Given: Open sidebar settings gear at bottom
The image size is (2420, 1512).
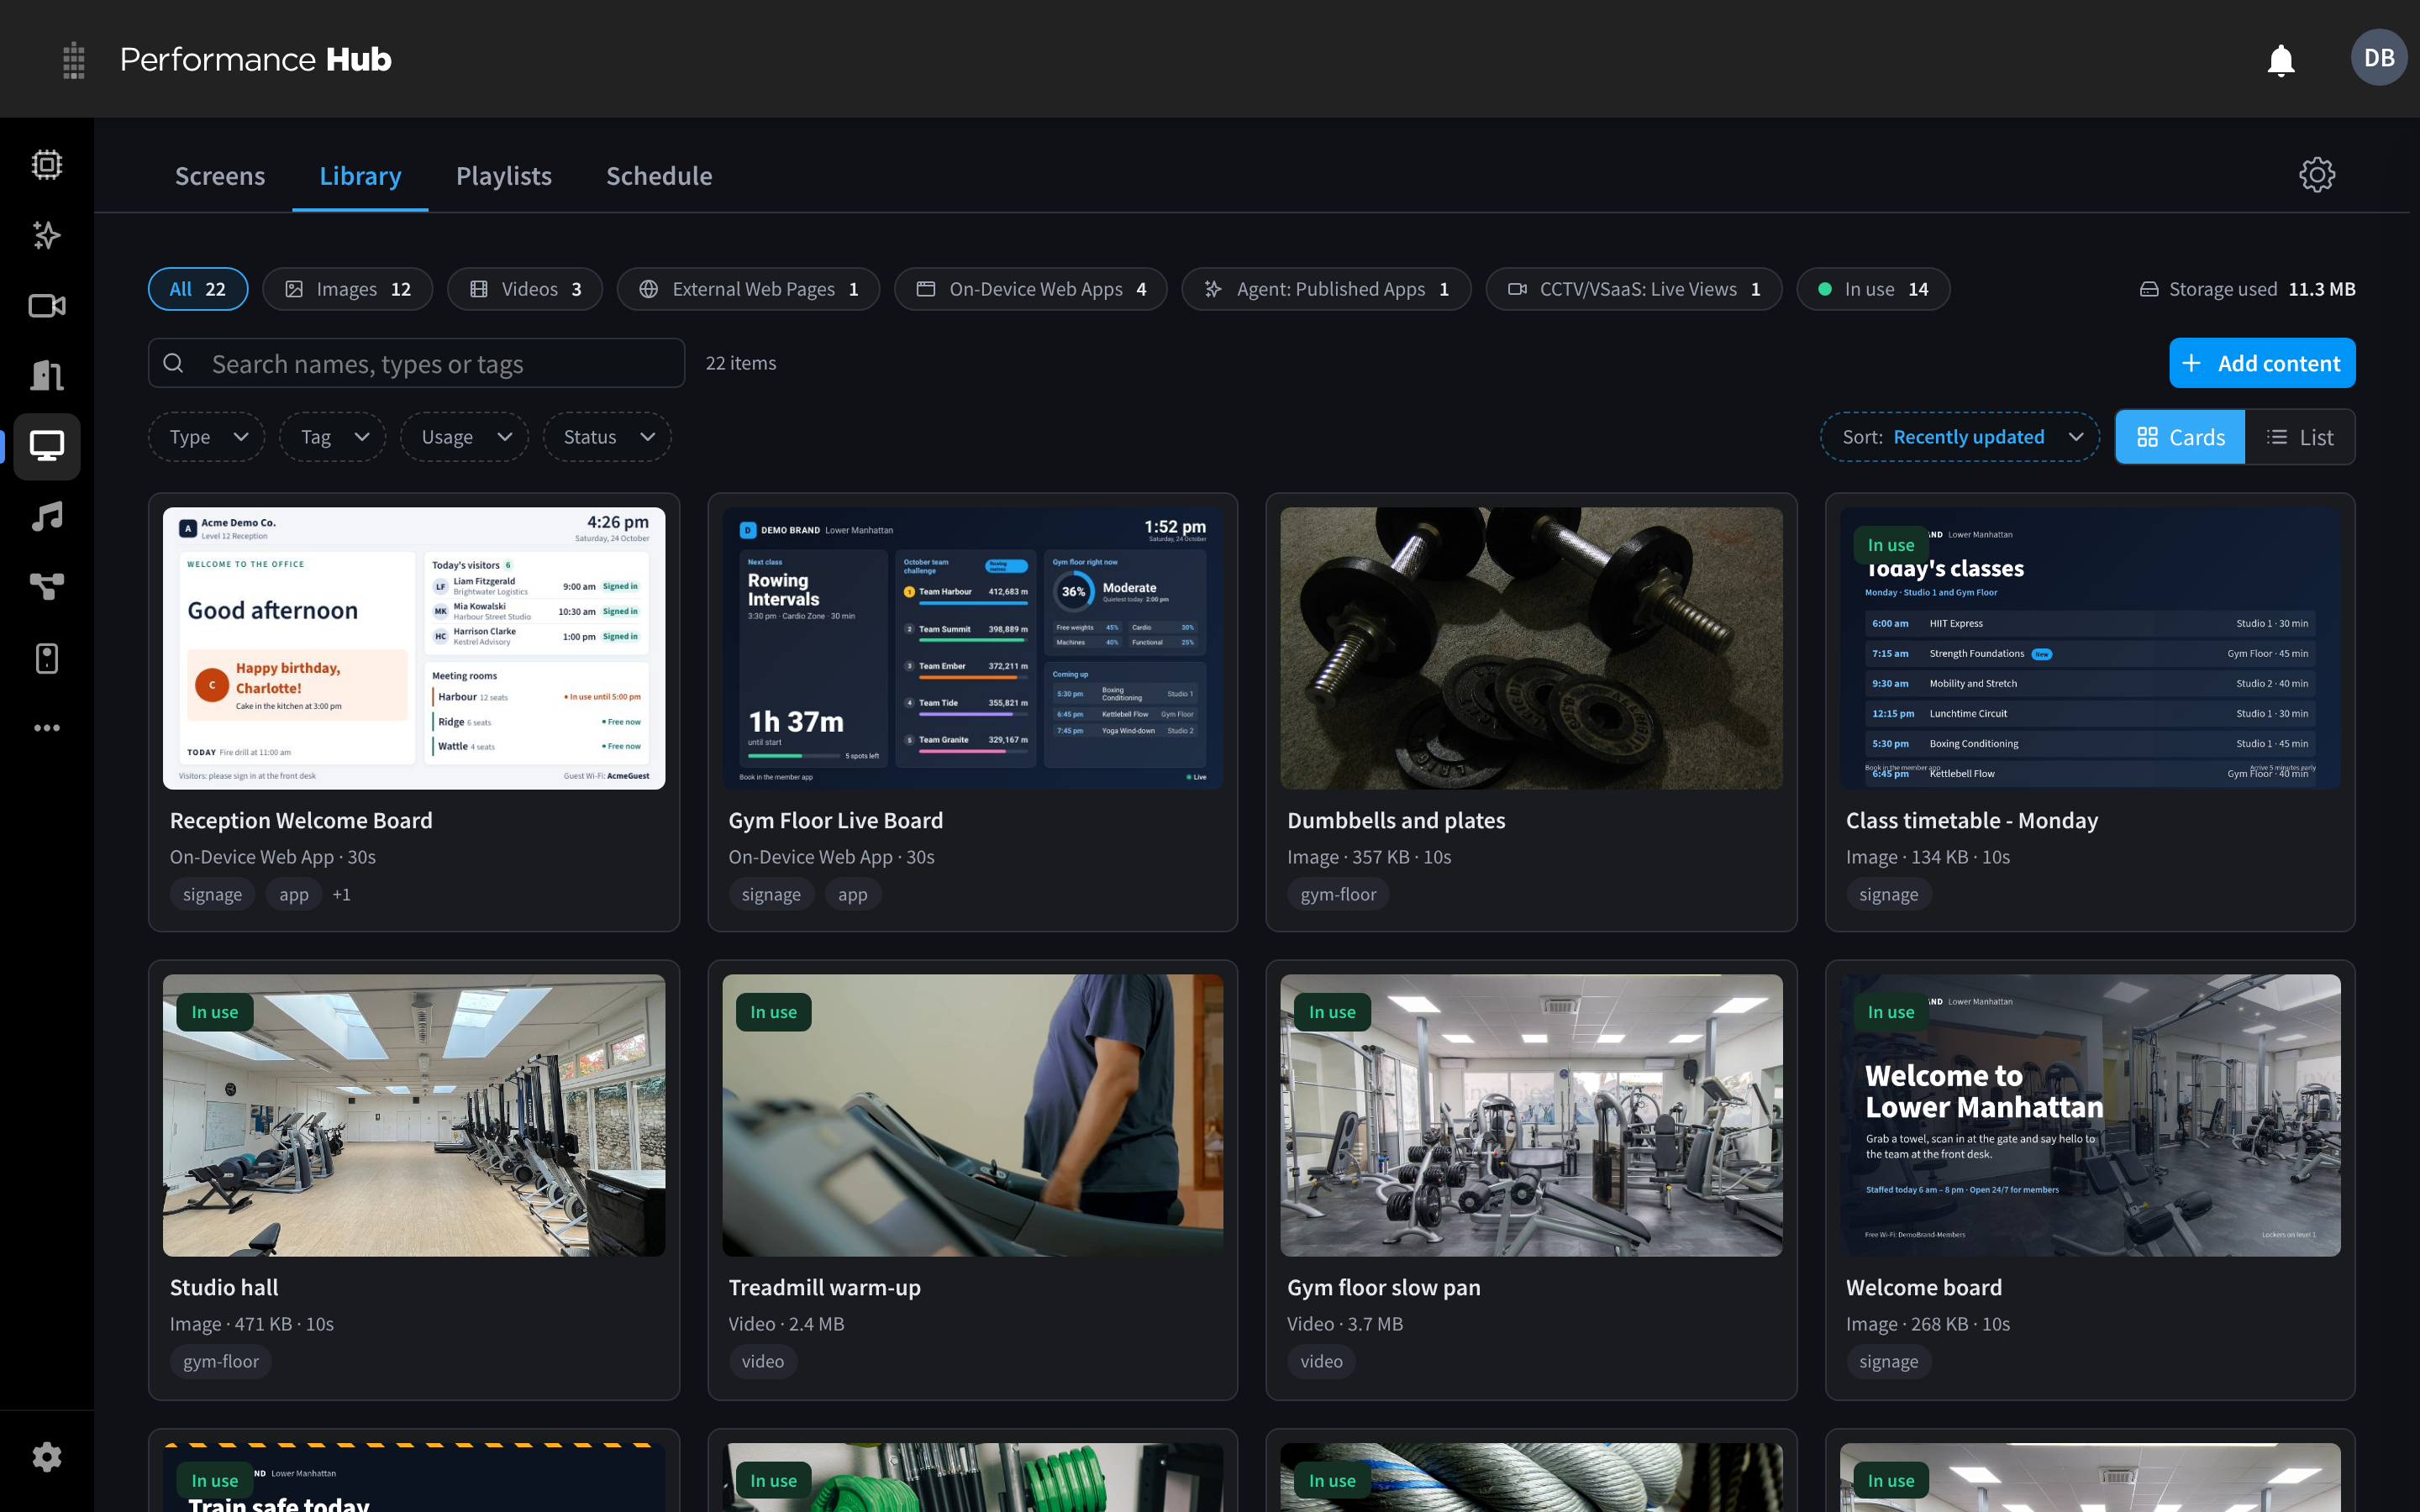Looking at the screenshot, I should point(46,1457).
